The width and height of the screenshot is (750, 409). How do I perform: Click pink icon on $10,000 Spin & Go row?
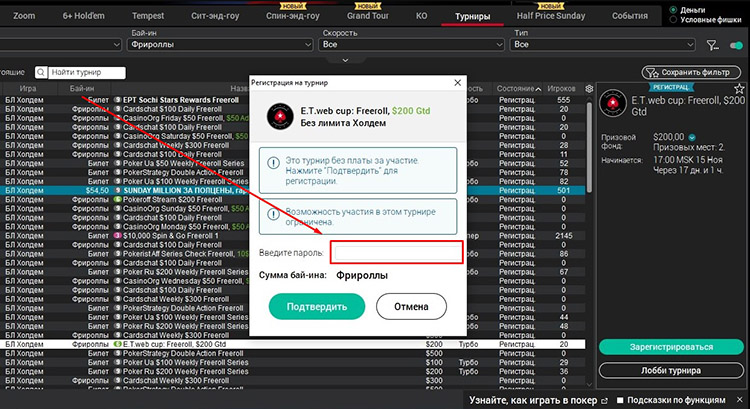(x=118, y=236)
